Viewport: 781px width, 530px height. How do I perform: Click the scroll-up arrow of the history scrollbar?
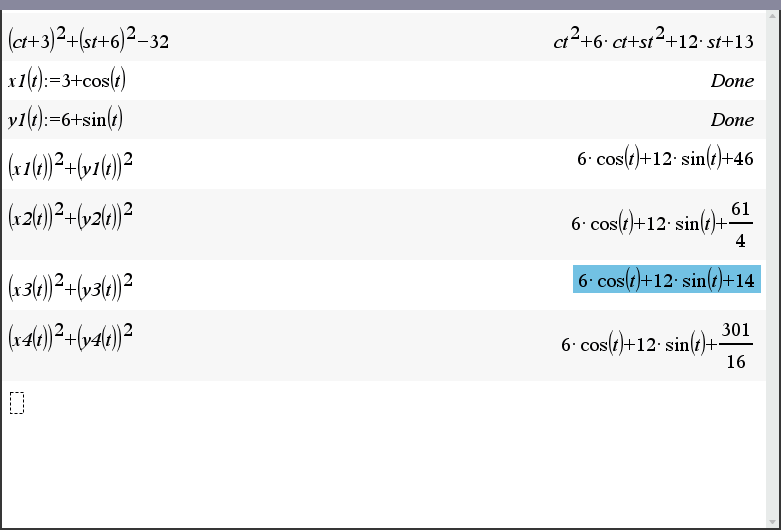[773, 15]
